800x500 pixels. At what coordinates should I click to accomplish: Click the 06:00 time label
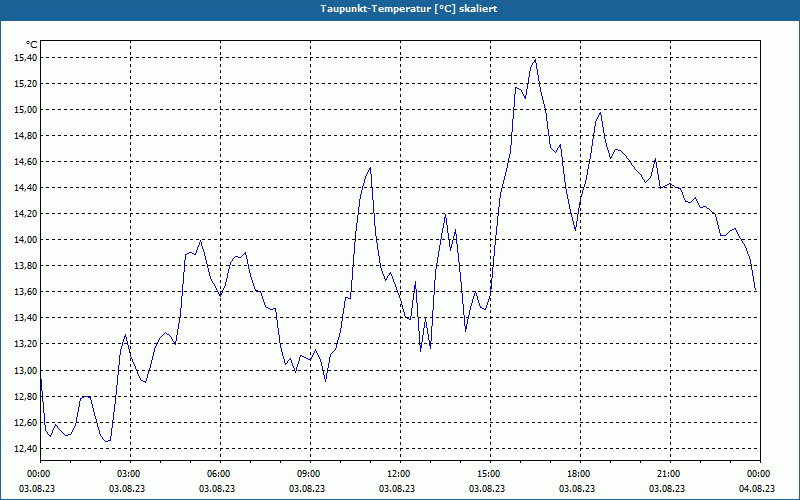coord(220,474)
